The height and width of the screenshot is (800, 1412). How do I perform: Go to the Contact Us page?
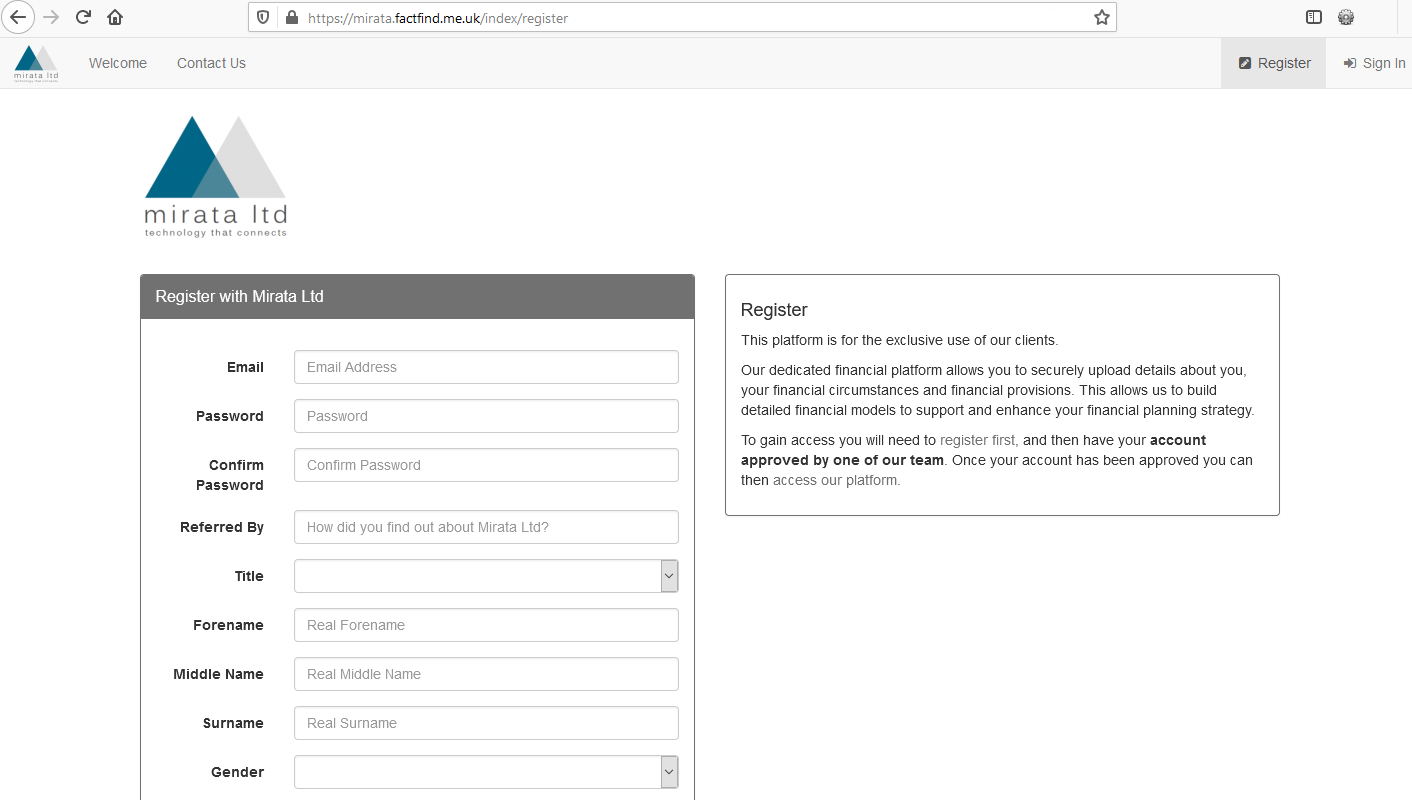coord(211,63)
